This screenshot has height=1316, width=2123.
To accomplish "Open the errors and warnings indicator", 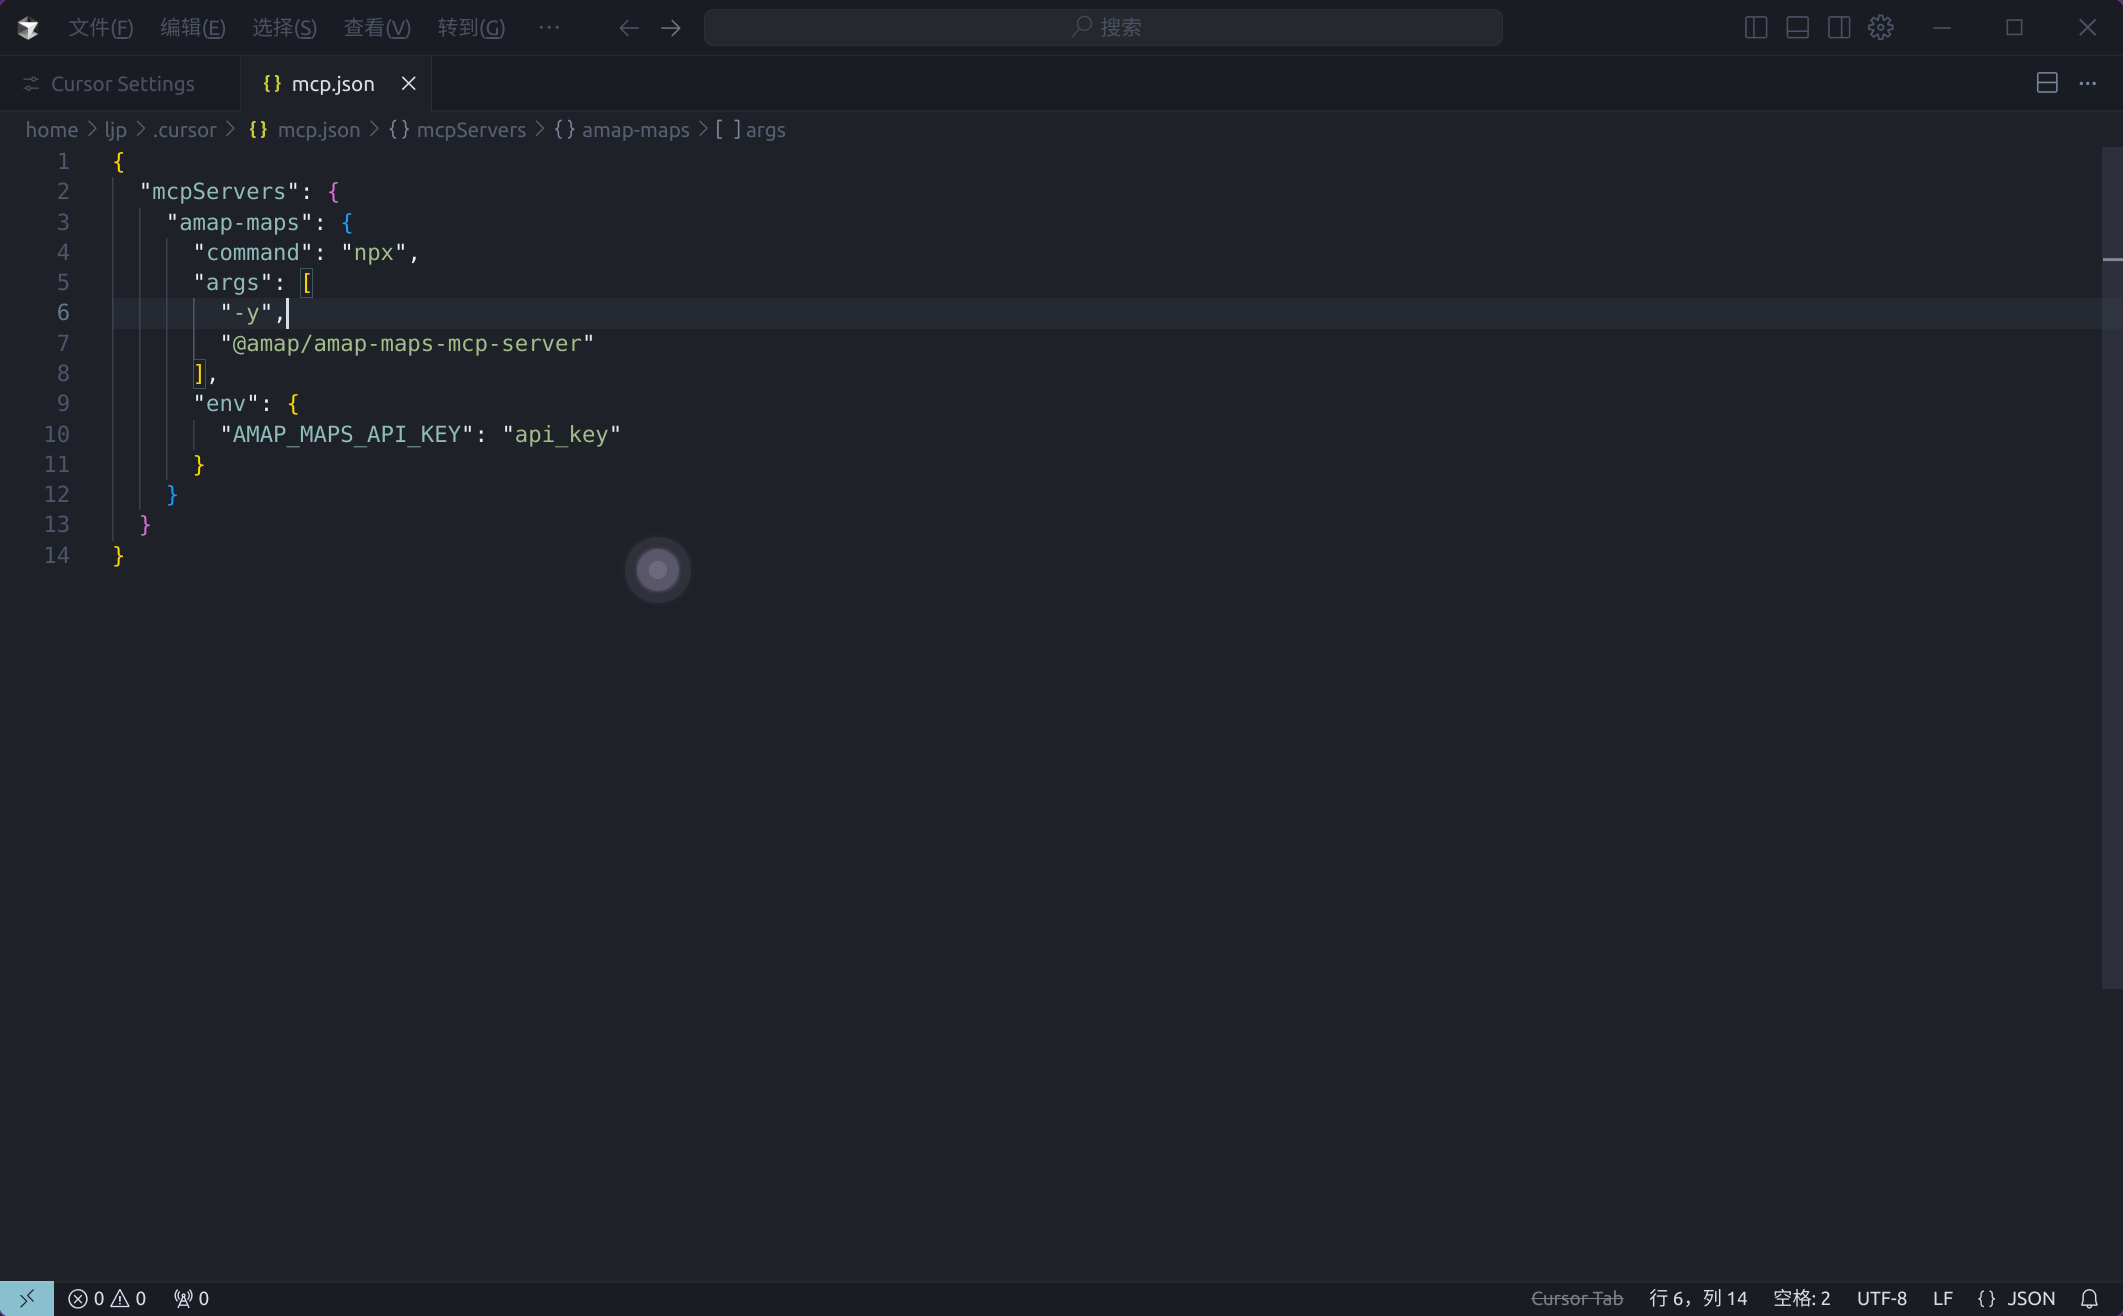I will click(107, 1298).
